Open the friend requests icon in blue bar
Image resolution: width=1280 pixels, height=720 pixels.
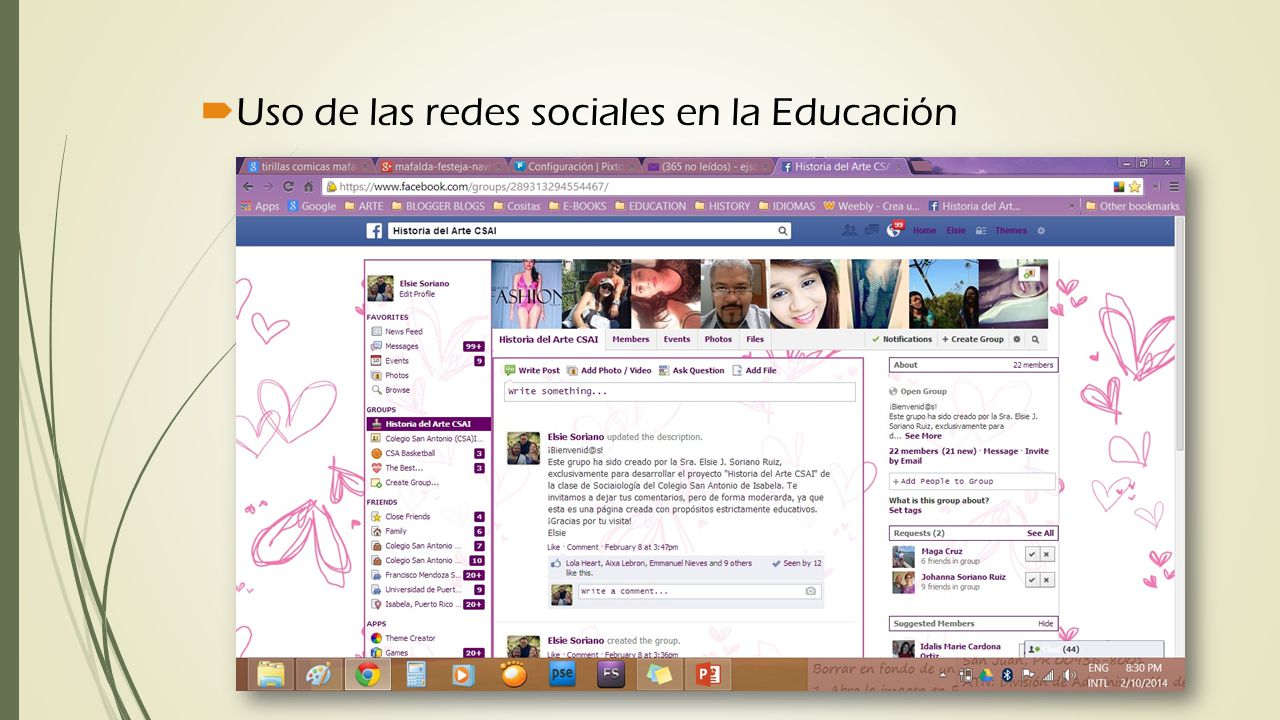click(849, 230)
